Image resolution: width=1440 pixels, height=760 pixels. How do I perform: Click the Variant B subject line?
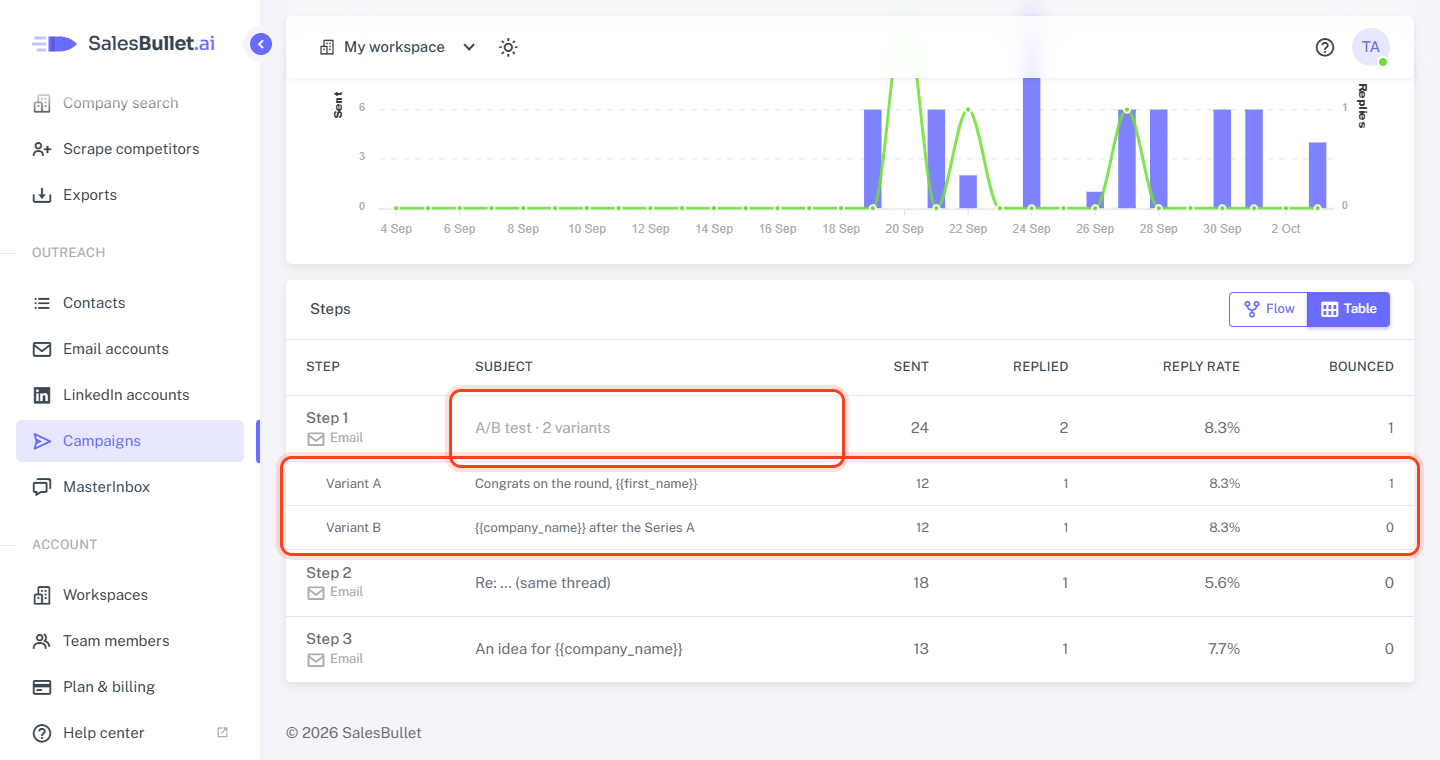coord(585,527)
